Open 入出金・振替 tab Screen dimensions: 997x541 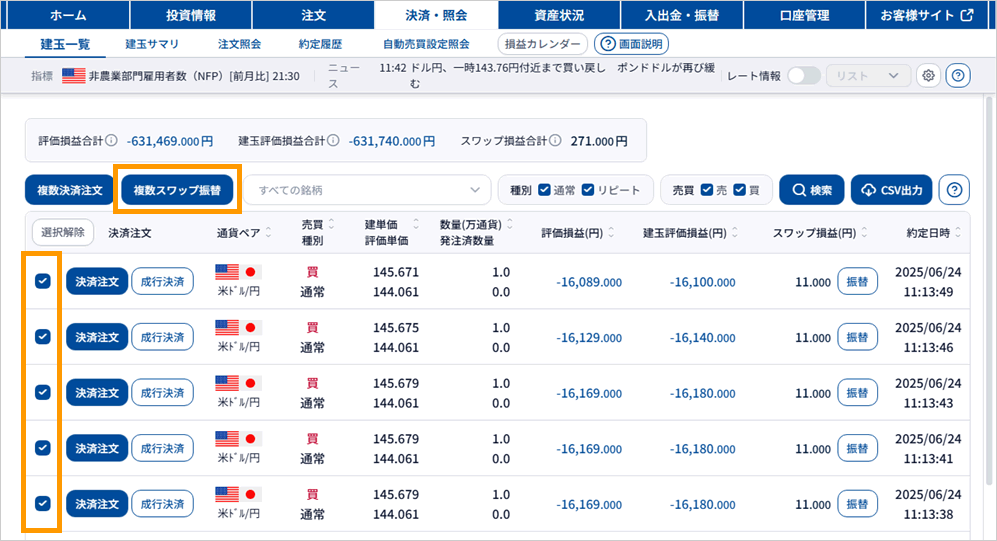click(x=682, y=15)
